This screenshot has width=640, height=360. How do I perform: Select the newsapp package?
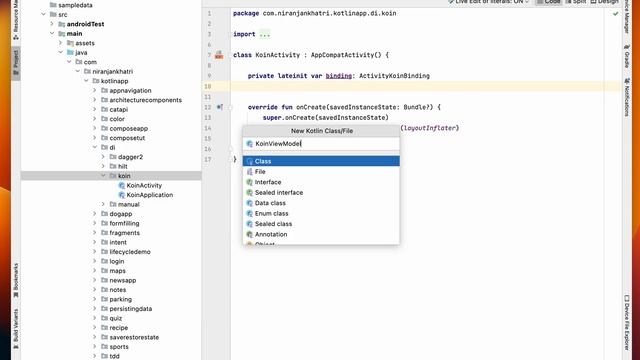pyautogui.click(x=122, y=280)
